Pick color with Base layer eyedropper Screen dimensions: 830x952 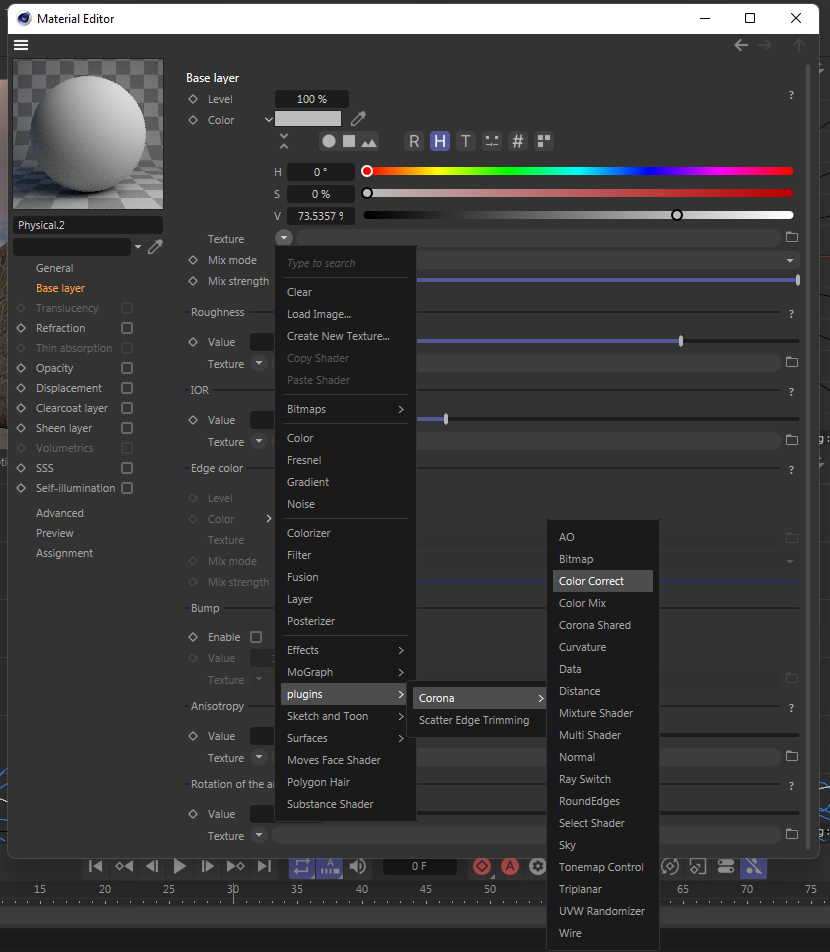coord(358,118)
